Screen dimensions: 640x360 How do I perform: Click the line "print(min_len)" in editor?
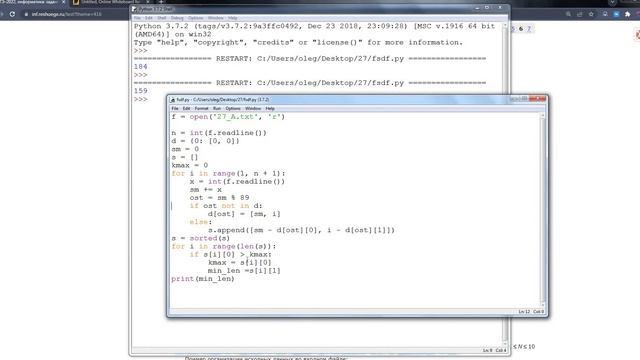203,279
